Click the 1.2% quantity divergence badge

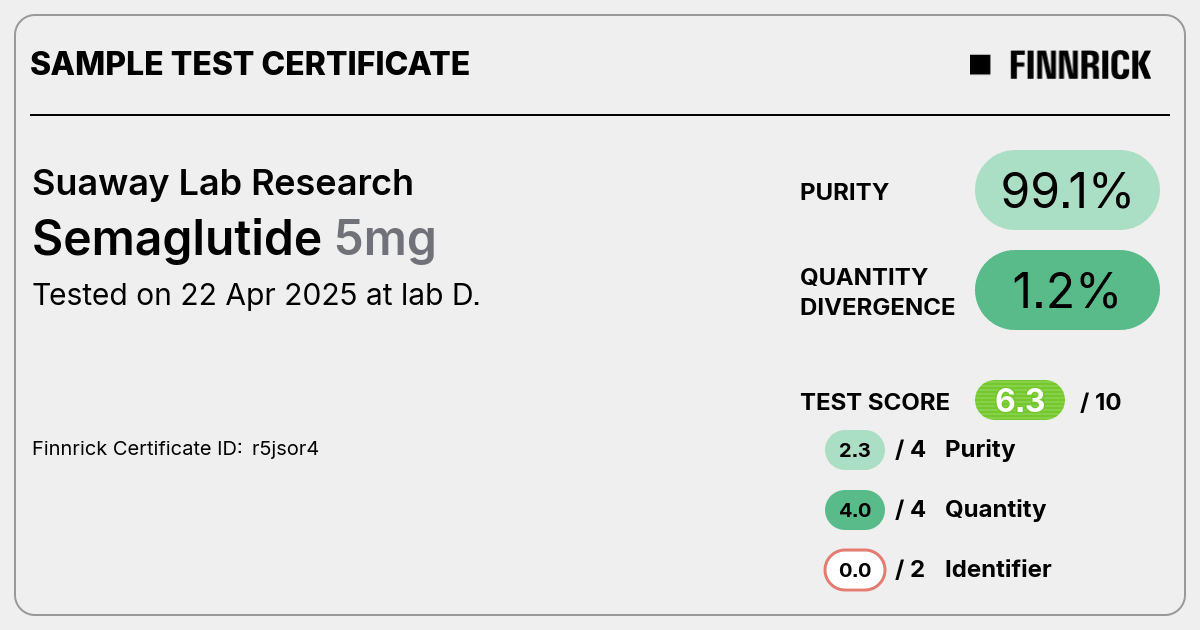point(1067,290)
